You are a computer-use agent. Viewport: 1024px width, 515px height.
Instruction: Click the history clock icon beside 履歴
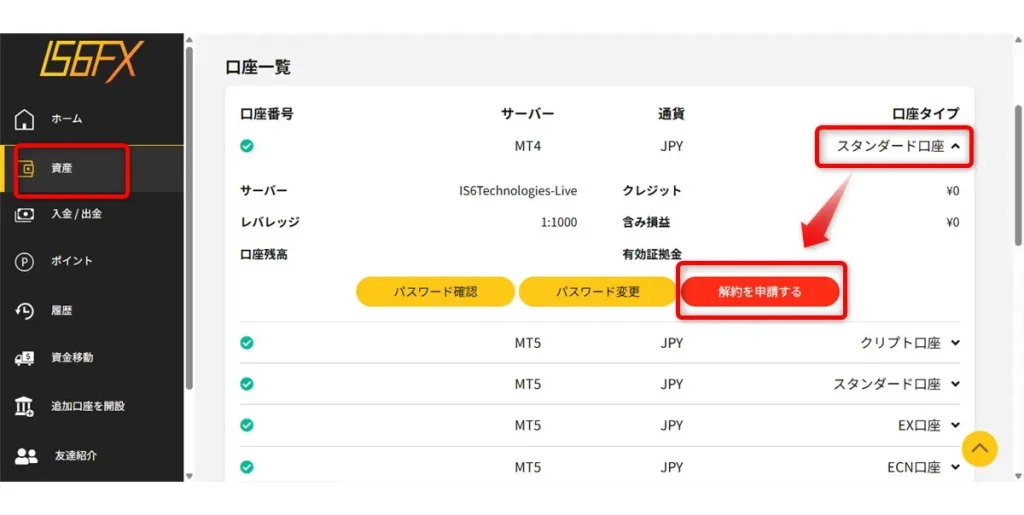coord(24,311)
